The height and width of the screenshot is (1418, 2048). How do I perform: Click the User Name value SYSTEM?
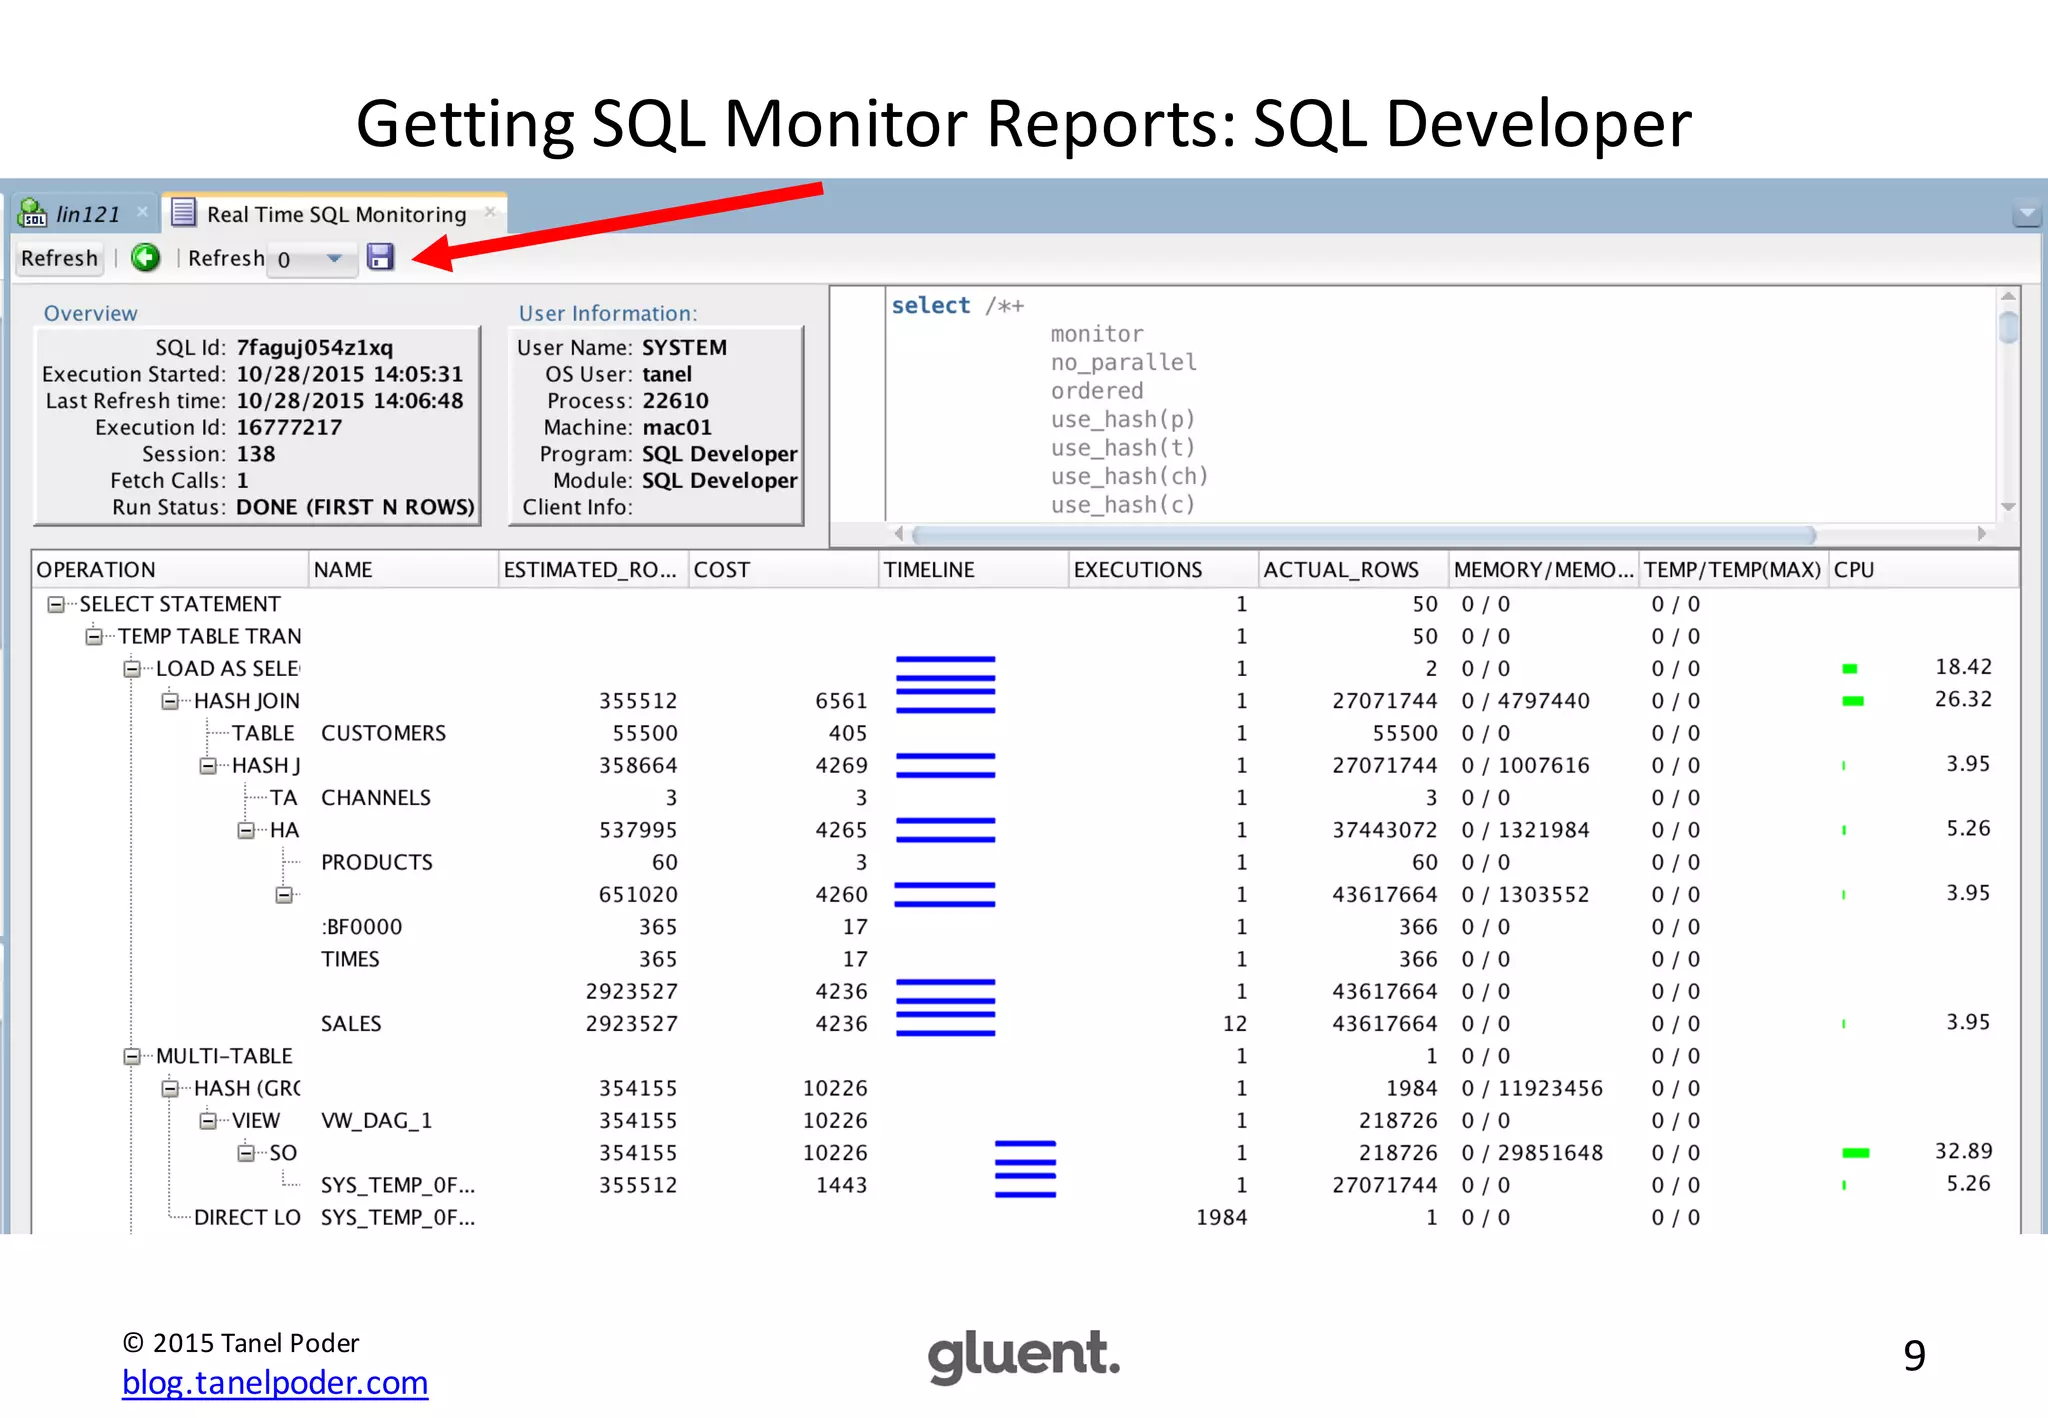684,348
